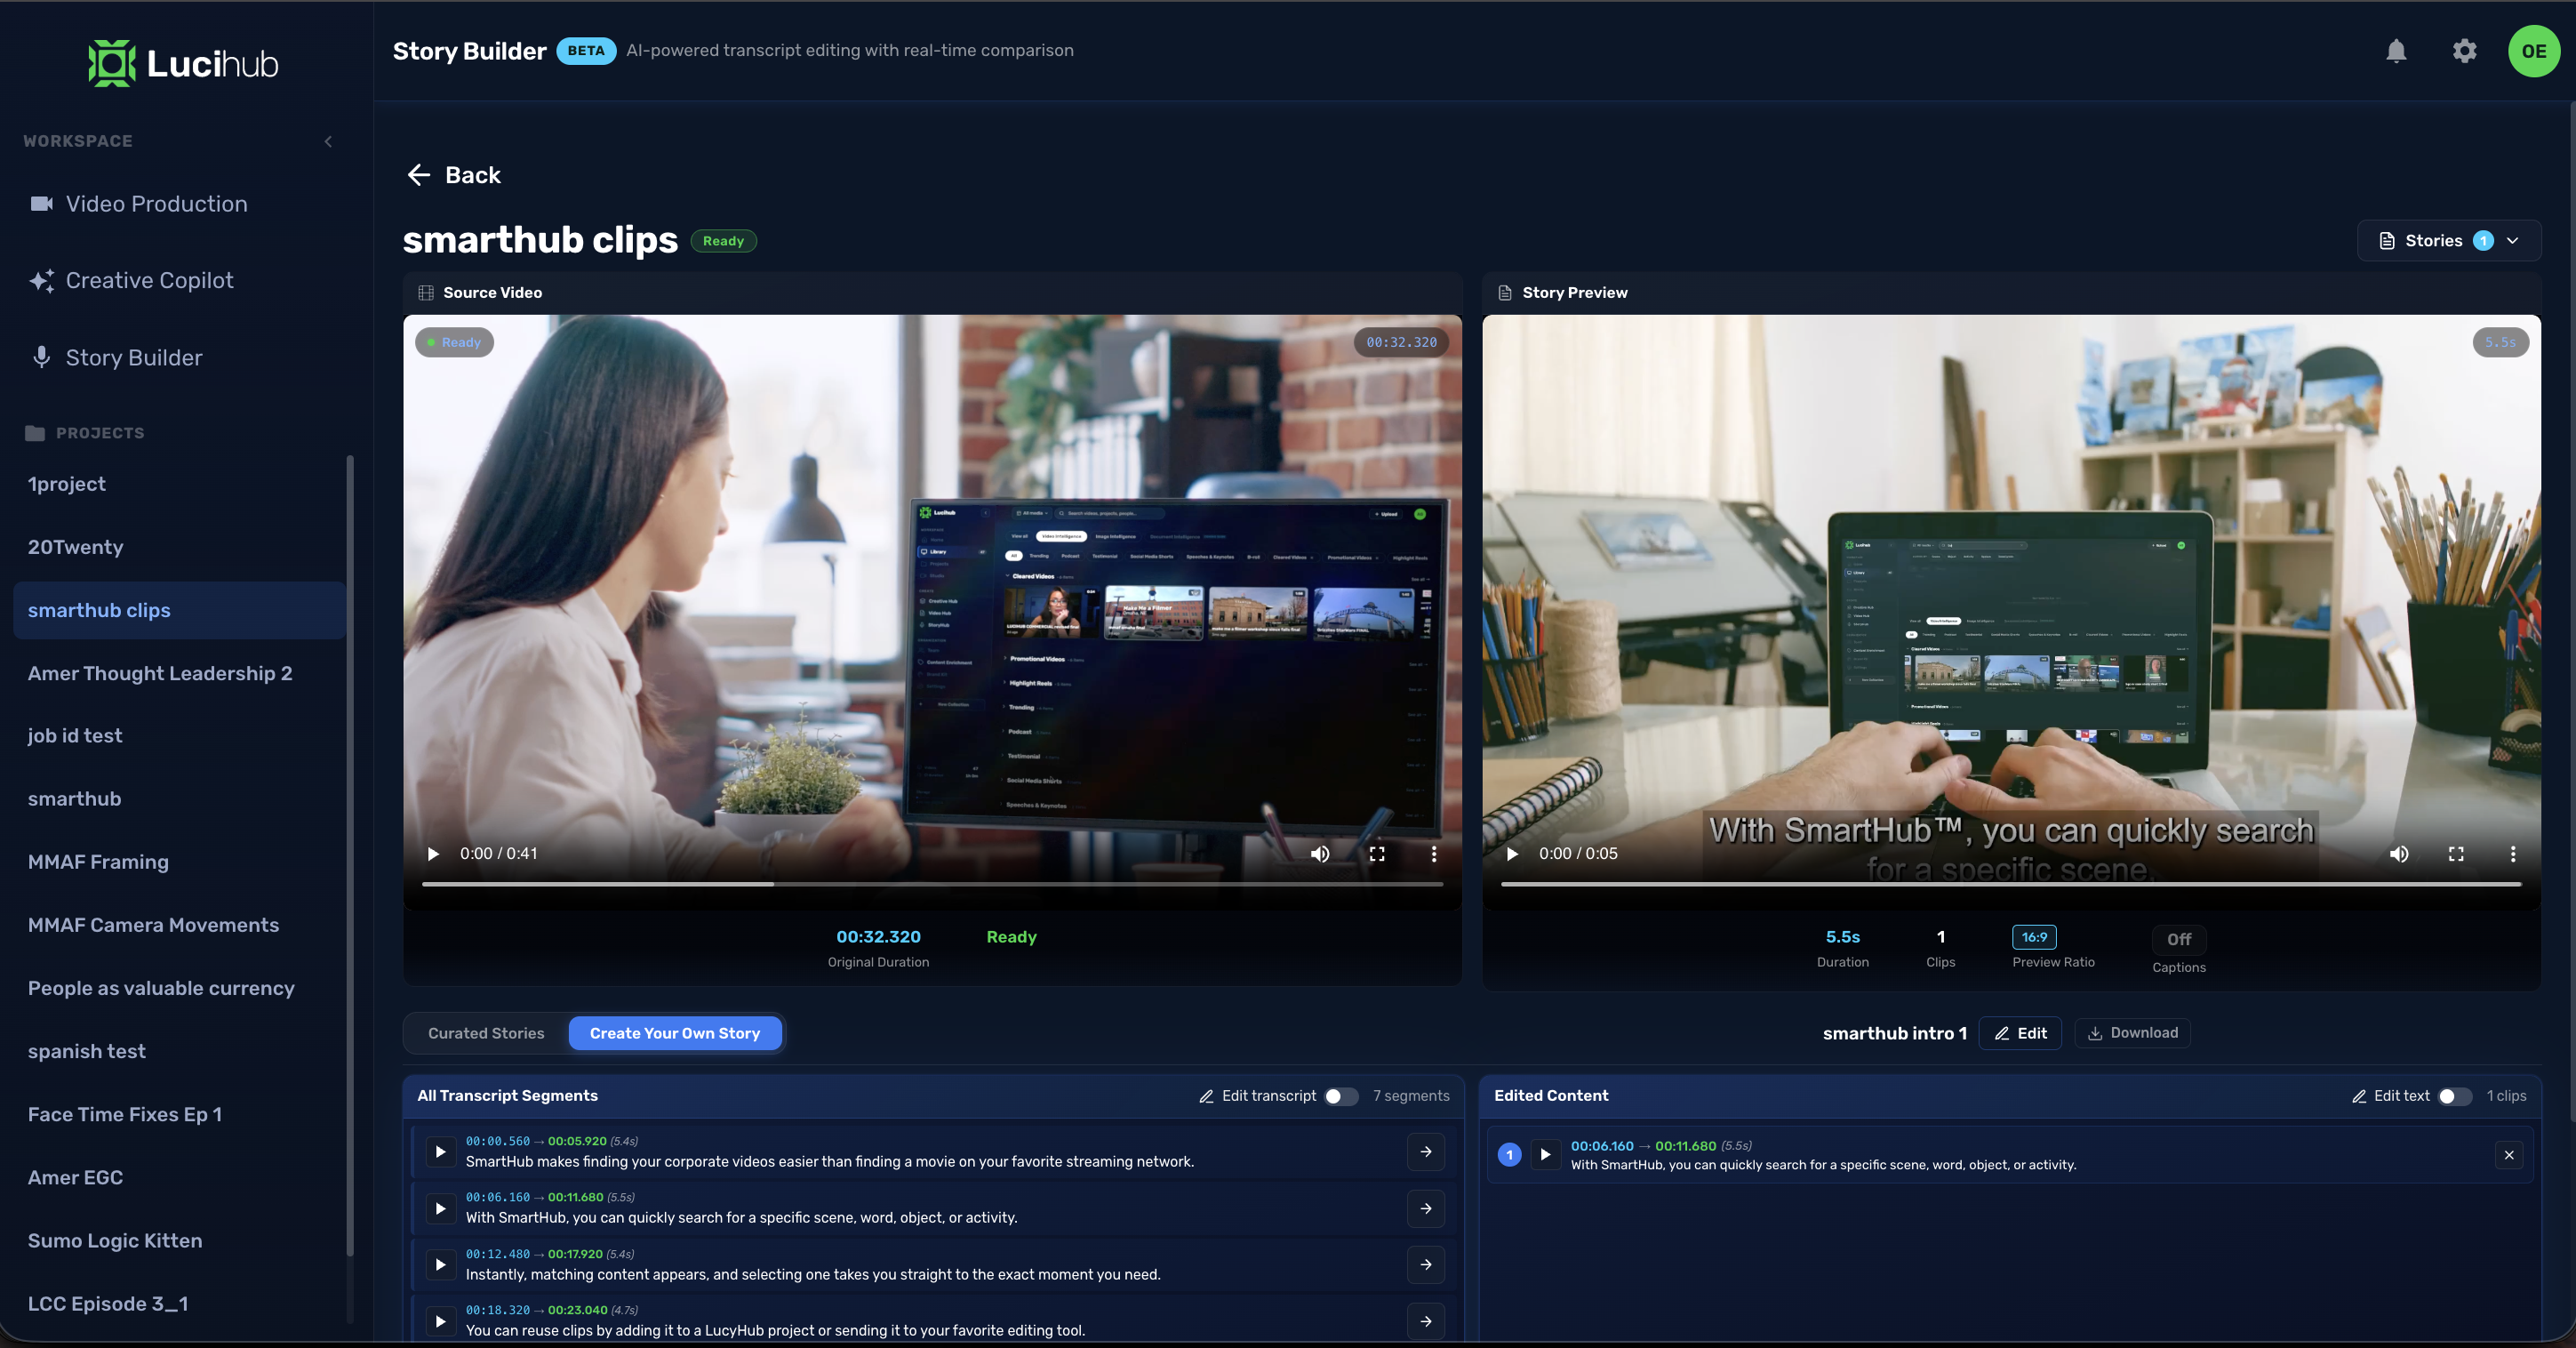Click the BETA badge
This screenshot has height=1348, width=2576.
(x=586, y=51)
